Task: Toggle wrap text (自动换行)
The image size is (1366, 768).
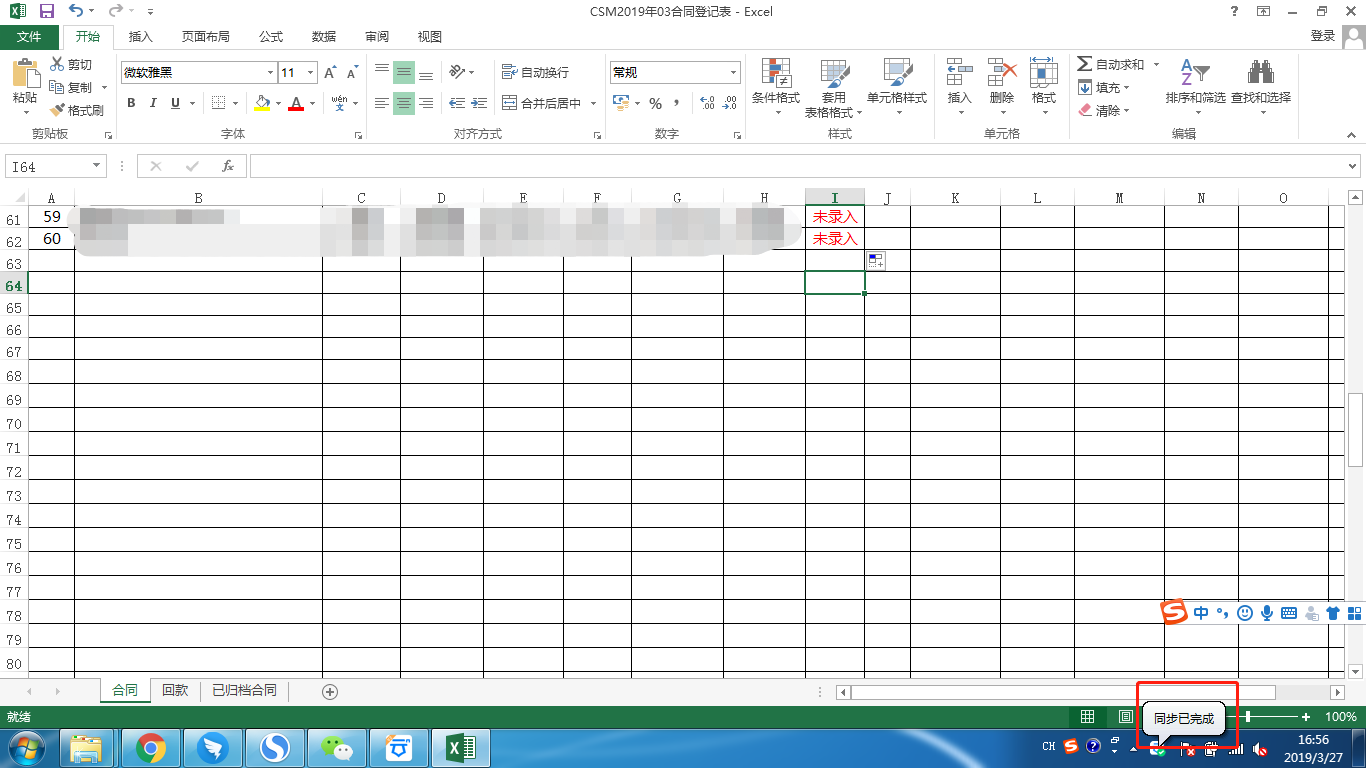Action: click(535, 72)
